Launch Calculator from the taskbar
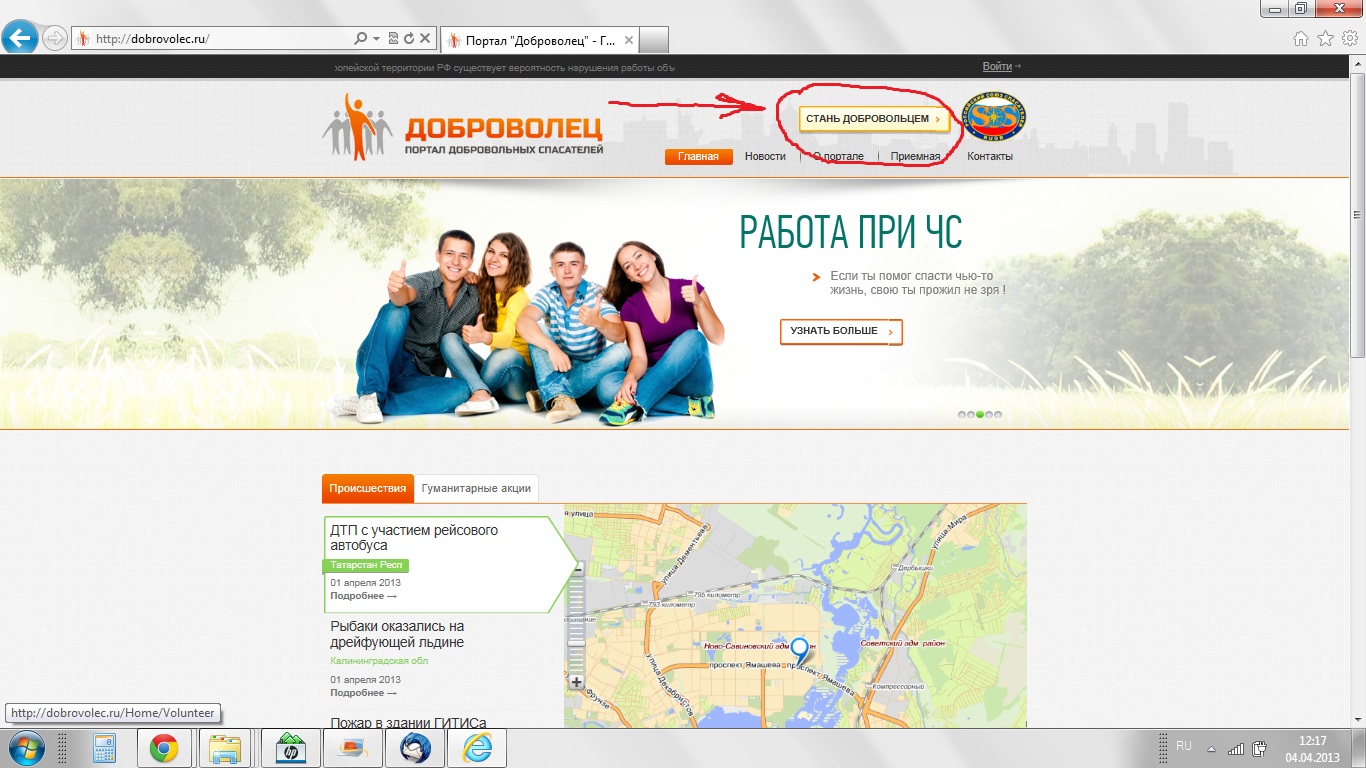Image resolution: width=1366 pixels, height=768 pixels. (104, 748)
